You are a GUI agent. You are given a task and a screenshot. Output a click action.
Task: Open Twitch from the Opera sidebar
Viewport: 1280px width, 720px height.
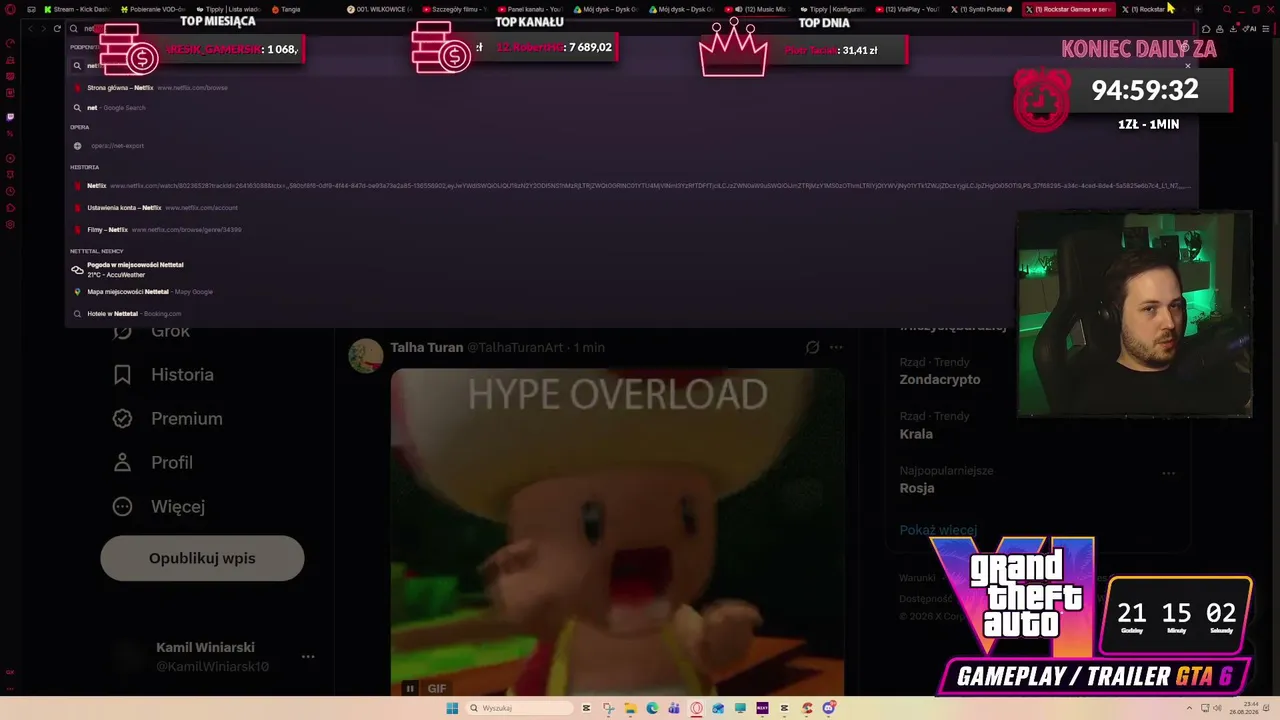[x=10, y=117]
